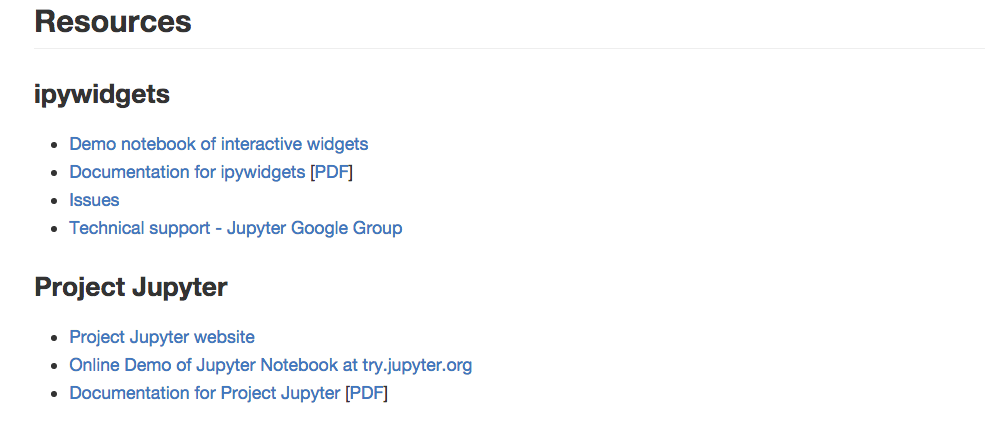Click the bullet beside Project Jupyter website
Image resolution: width=985 pixels, height=448 pixels.
[x=54, y=338]
